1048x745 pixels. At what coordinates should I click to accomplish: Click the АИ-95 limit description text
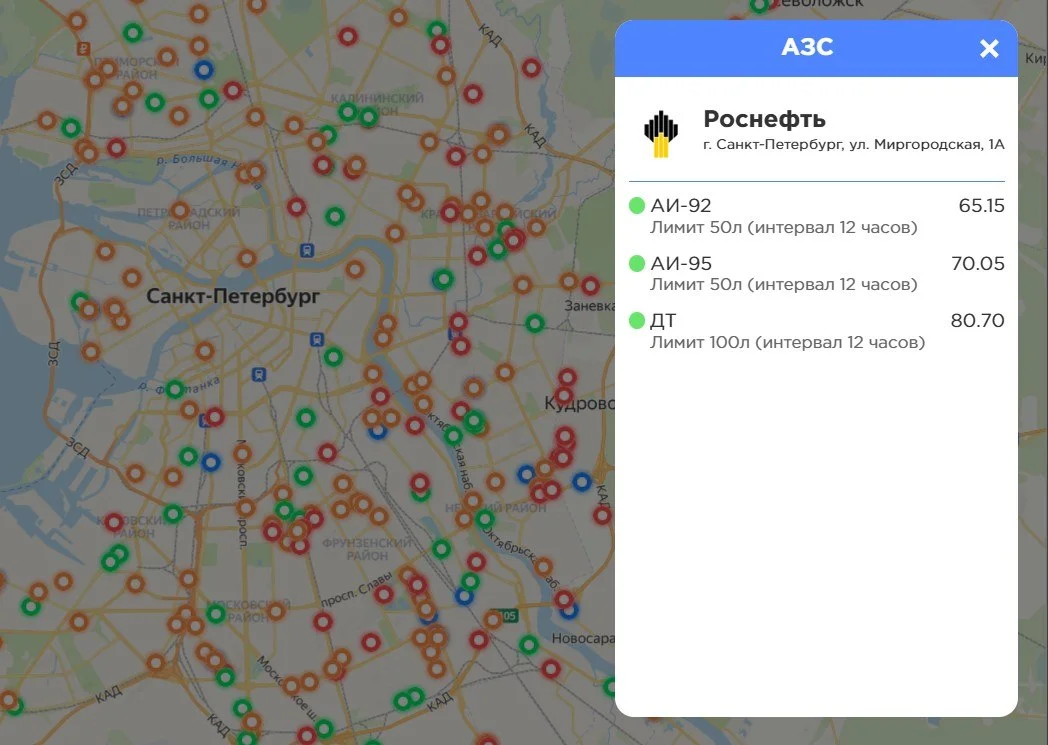pyautogui.click(x=783, y=285)
